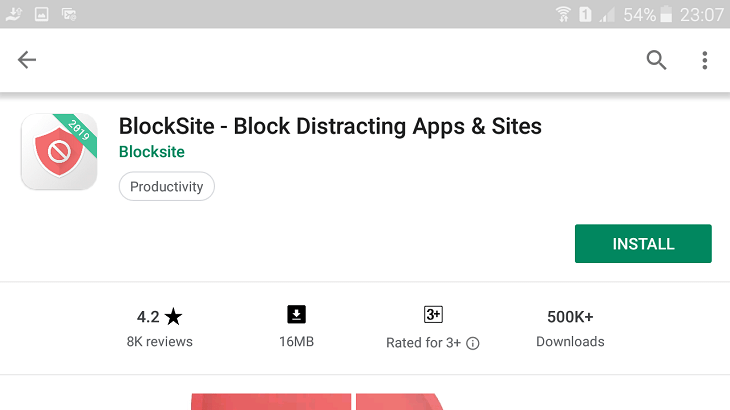Screen dimensions: 730x410
Task: View the 8K reviews label
Action: pyautogui.click(x=160, y=342)
